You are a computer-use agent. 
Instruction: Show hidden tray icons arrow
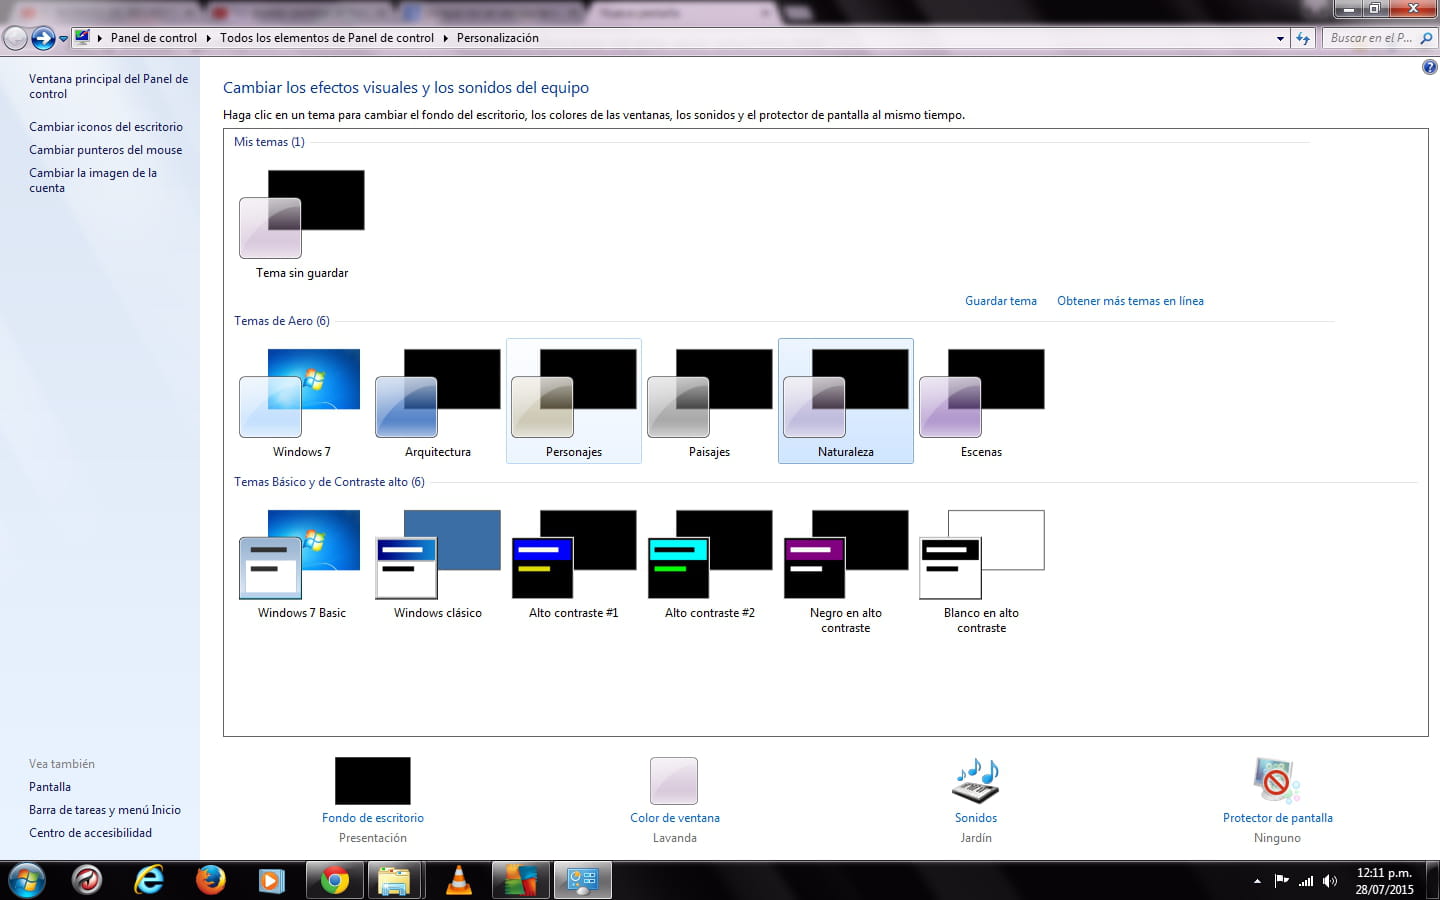[1257, 881]
